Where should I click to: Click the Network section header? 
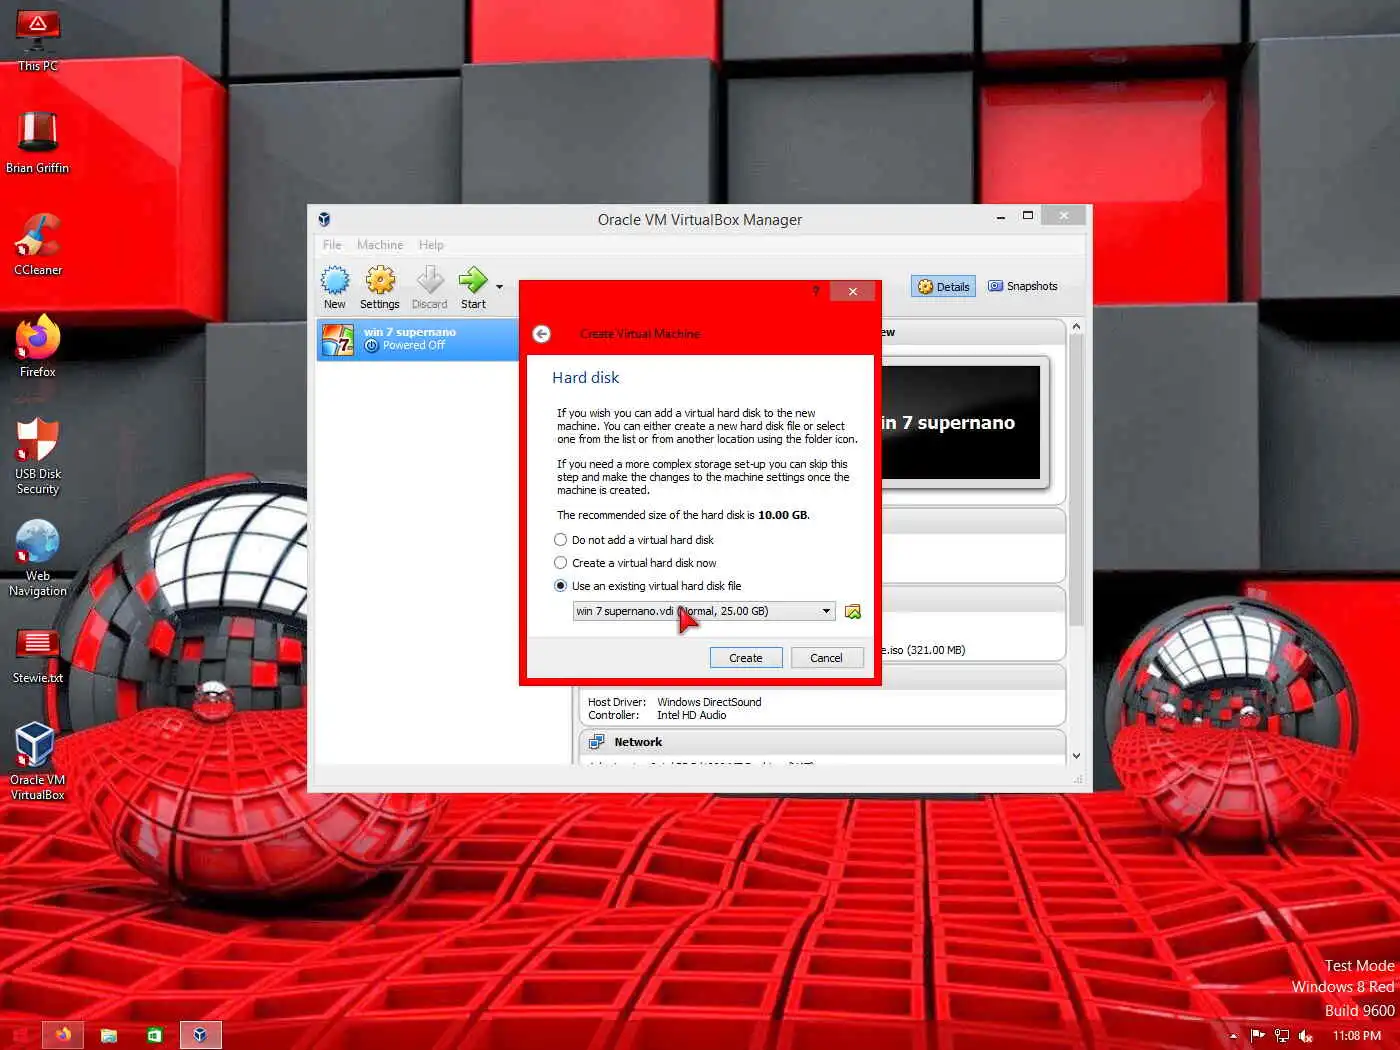coord(823,742)
